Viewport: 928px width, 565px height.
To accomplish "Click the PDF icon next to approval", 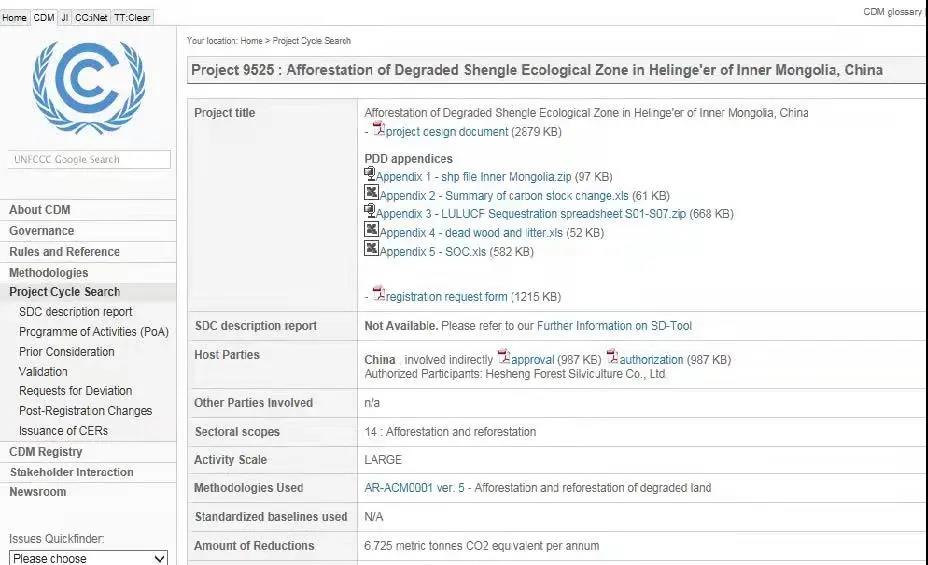I will 504,357.
